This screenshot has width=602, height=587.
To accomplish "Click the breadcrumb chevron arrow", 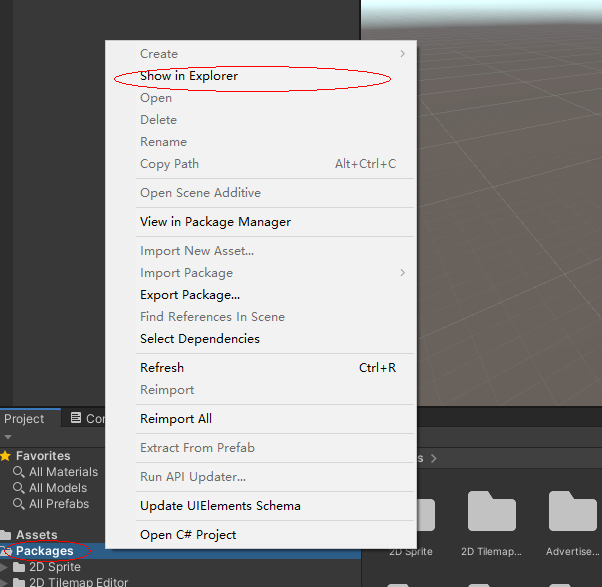I will click(x=434, y=458).
